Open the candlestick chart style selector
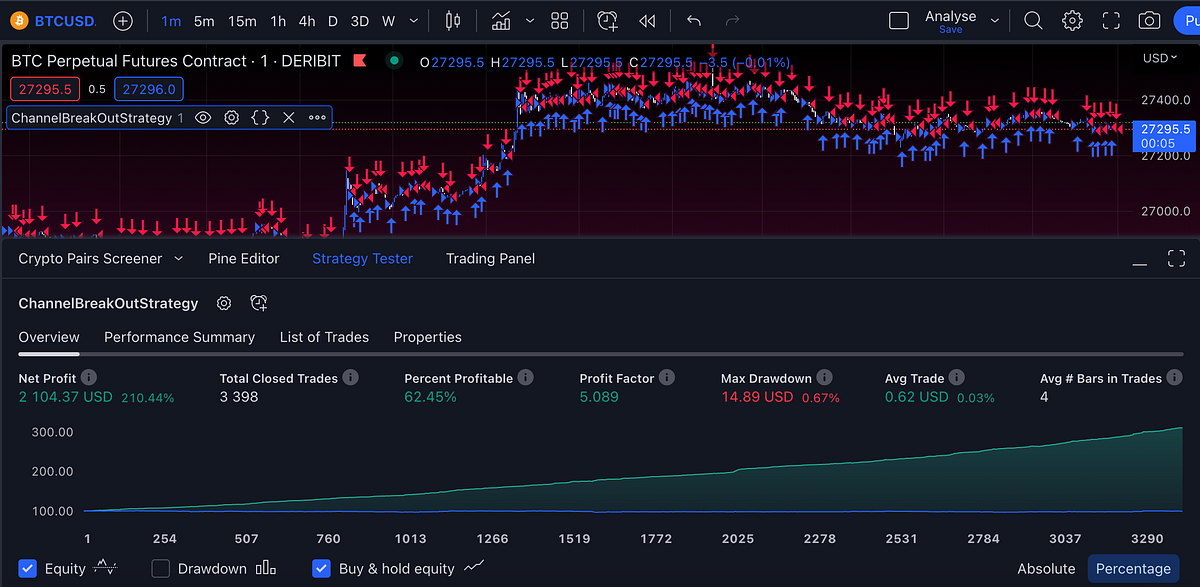Screen dimensions: 1200x587 453,20
